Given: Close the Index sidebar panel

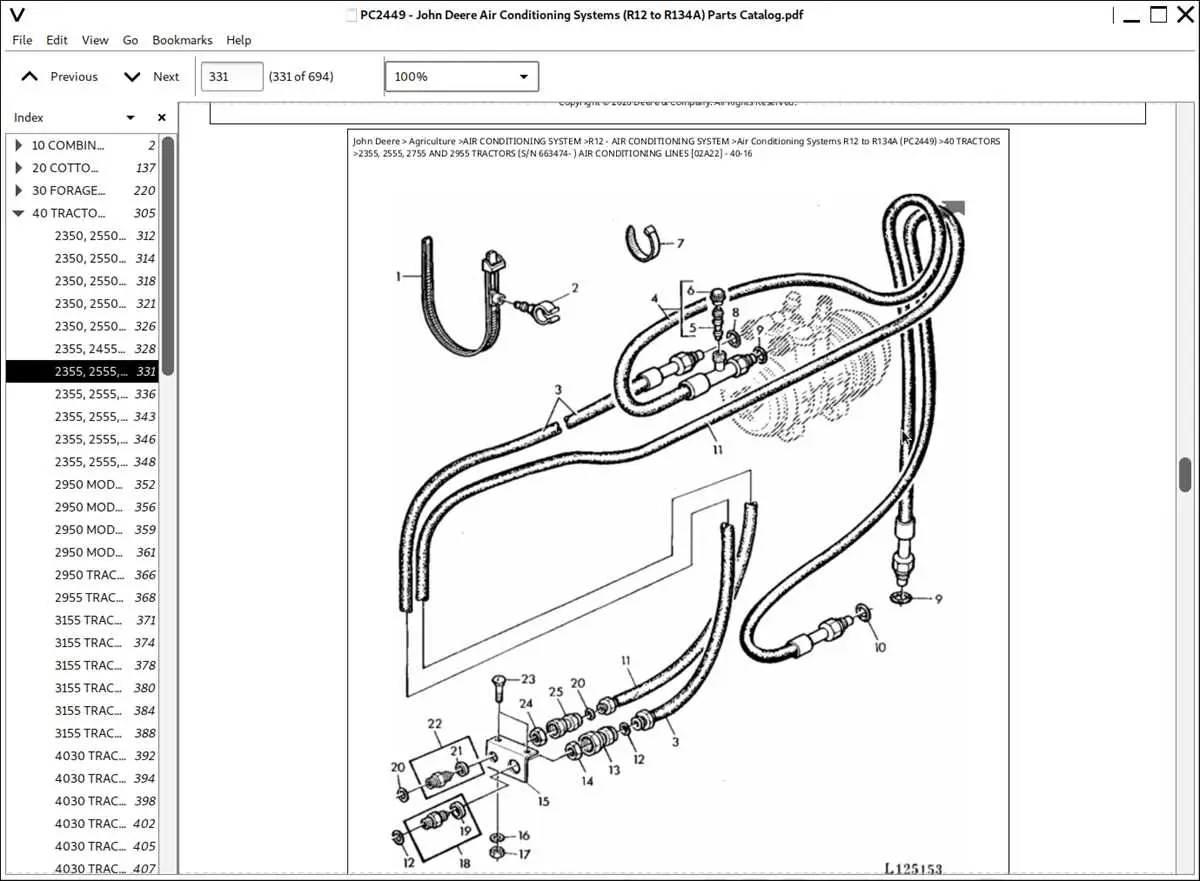Looking at the screenshot, I should 162,118.
